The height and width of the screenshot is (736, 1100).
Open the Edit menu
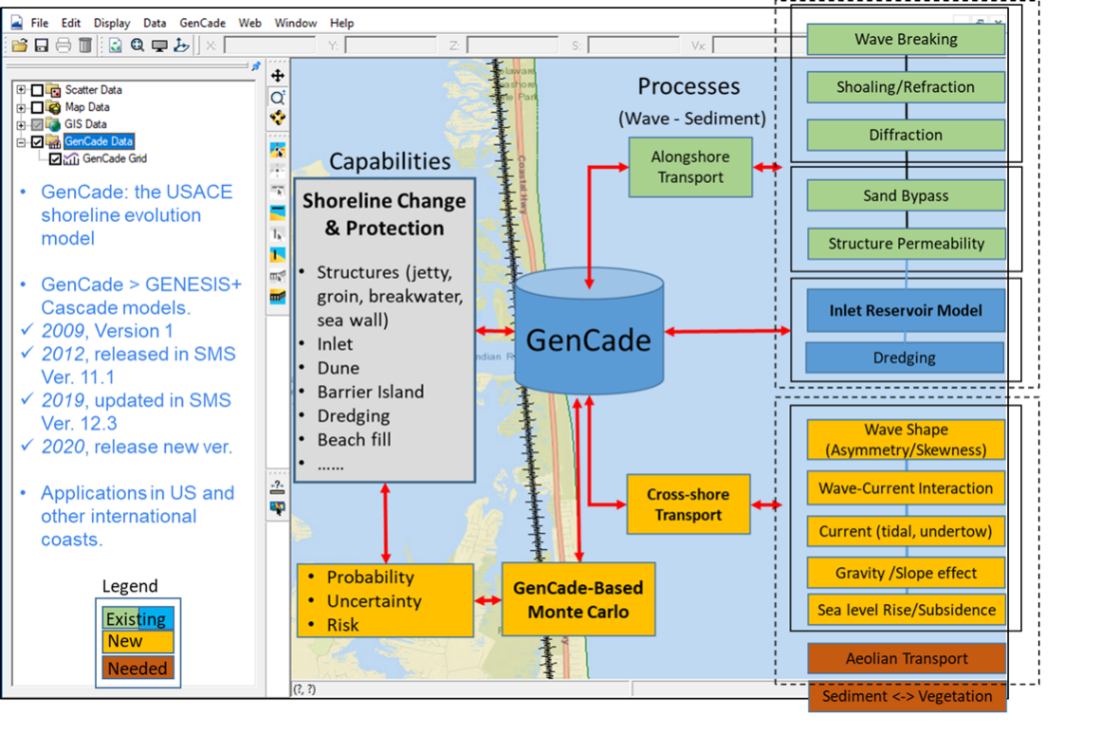pyautogui.click(x=71, y=23)
